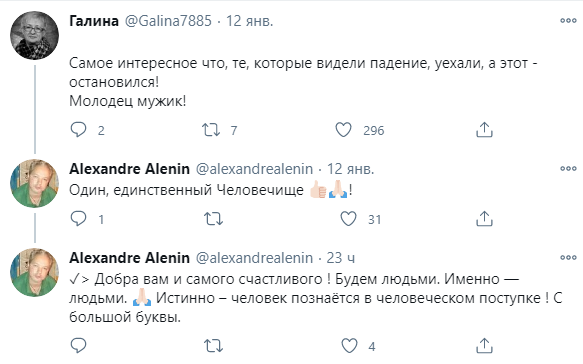Retweet Галина's tweet with 7 retweets
The height and width of the screenshot is (364, 583).
coord(211,130)
